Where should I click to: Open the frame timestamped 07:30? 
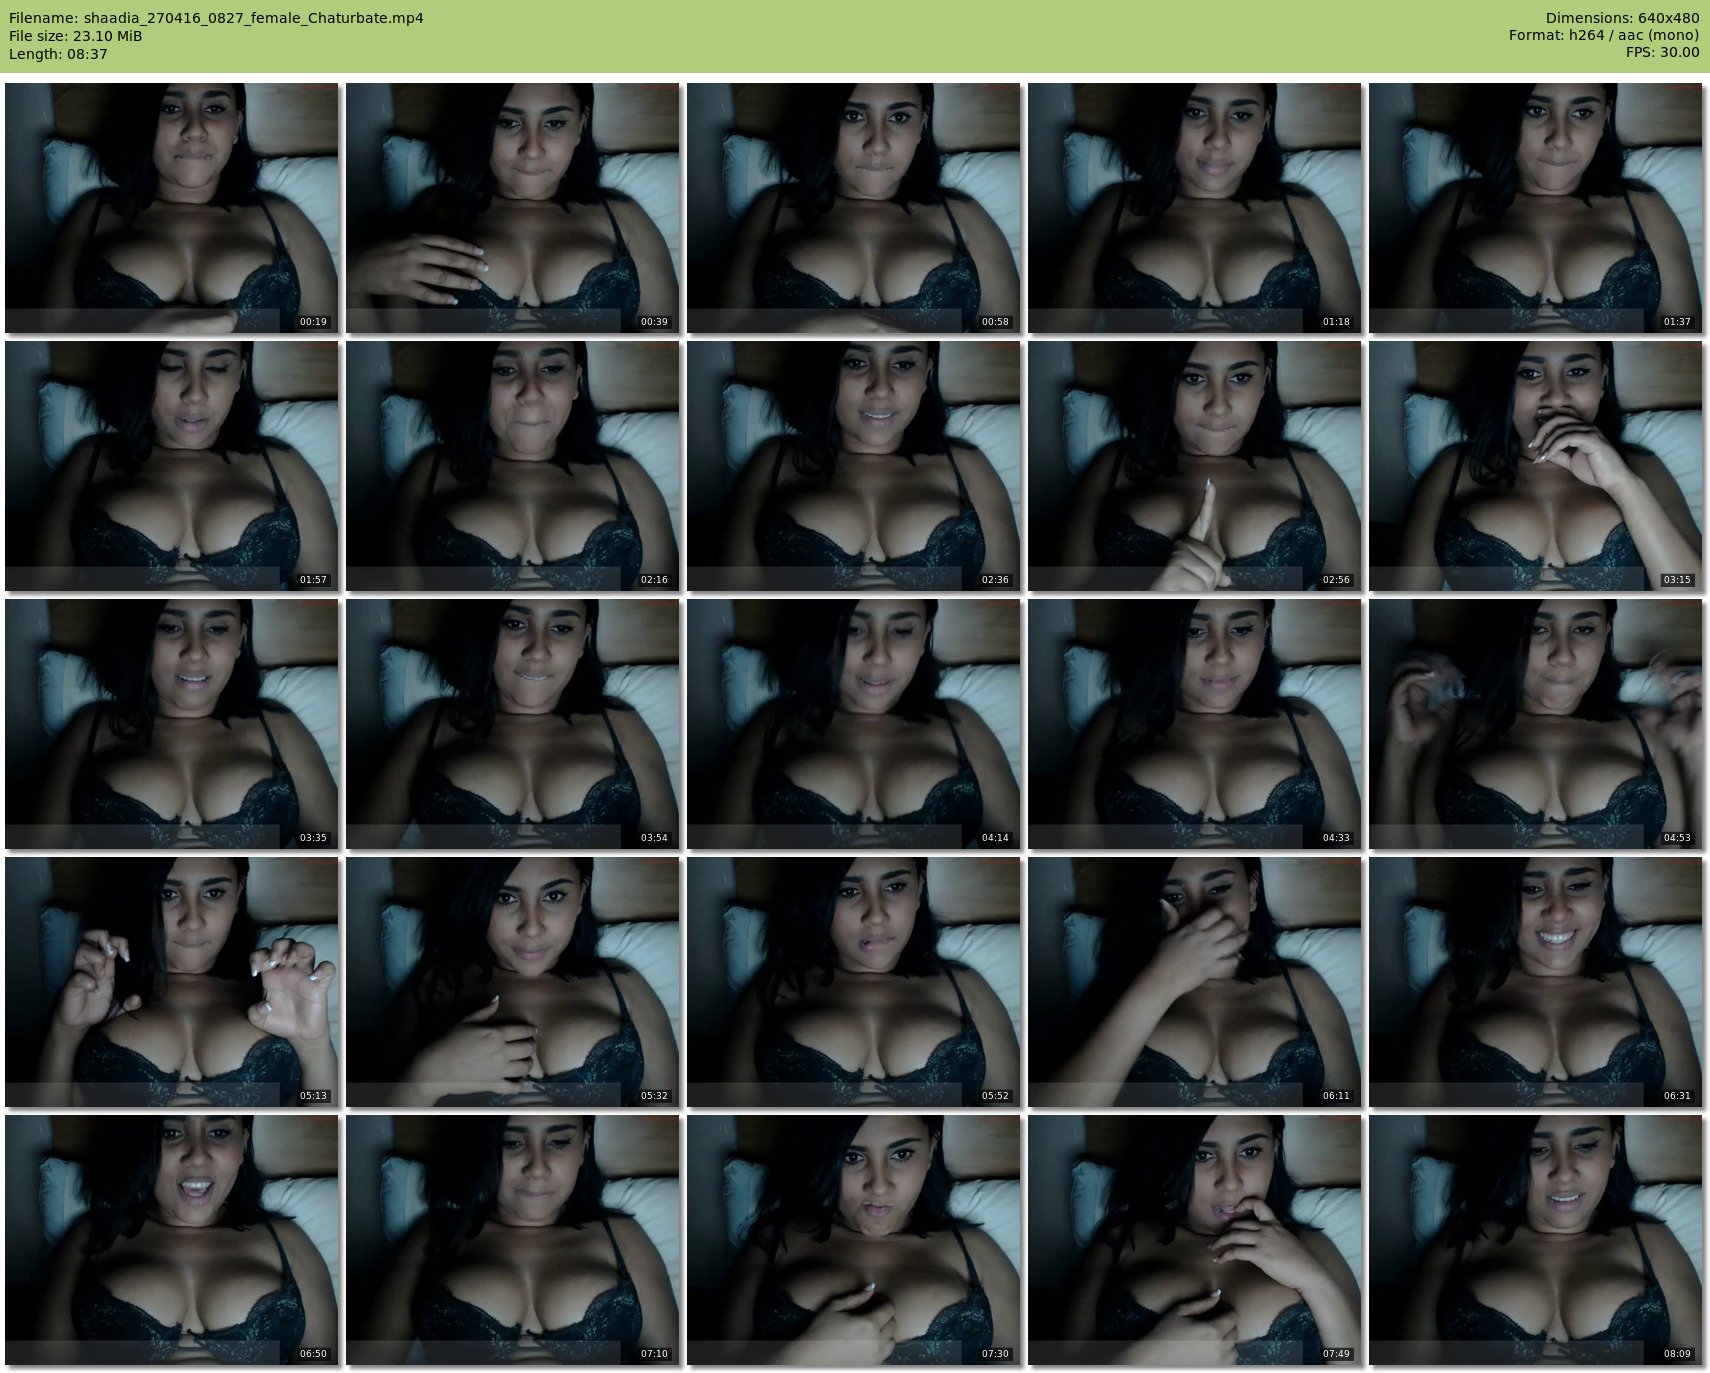853,1240
